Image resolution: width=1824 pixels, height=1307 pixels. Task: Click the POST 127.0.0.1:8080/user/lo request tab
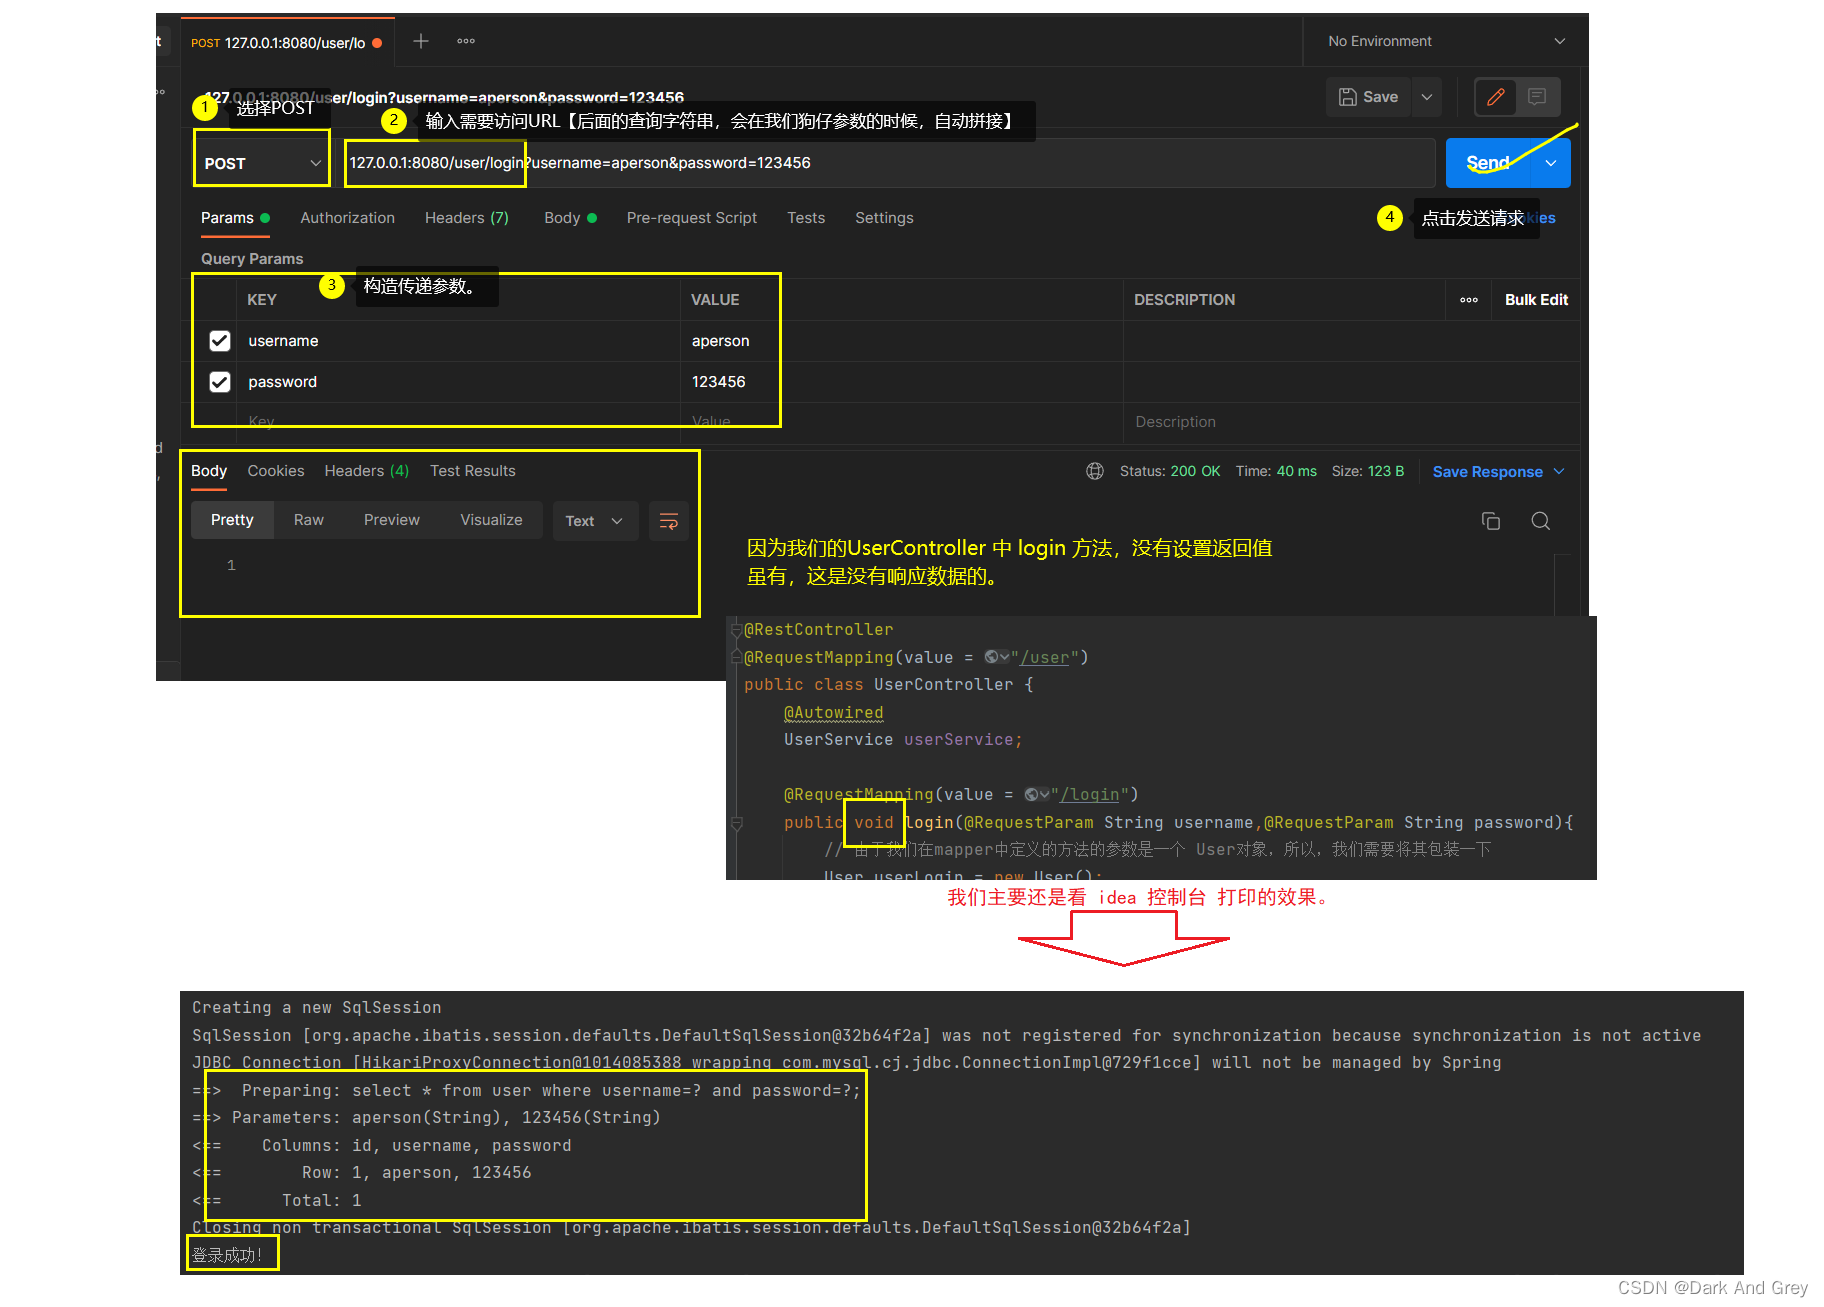(x=287, y=43)
